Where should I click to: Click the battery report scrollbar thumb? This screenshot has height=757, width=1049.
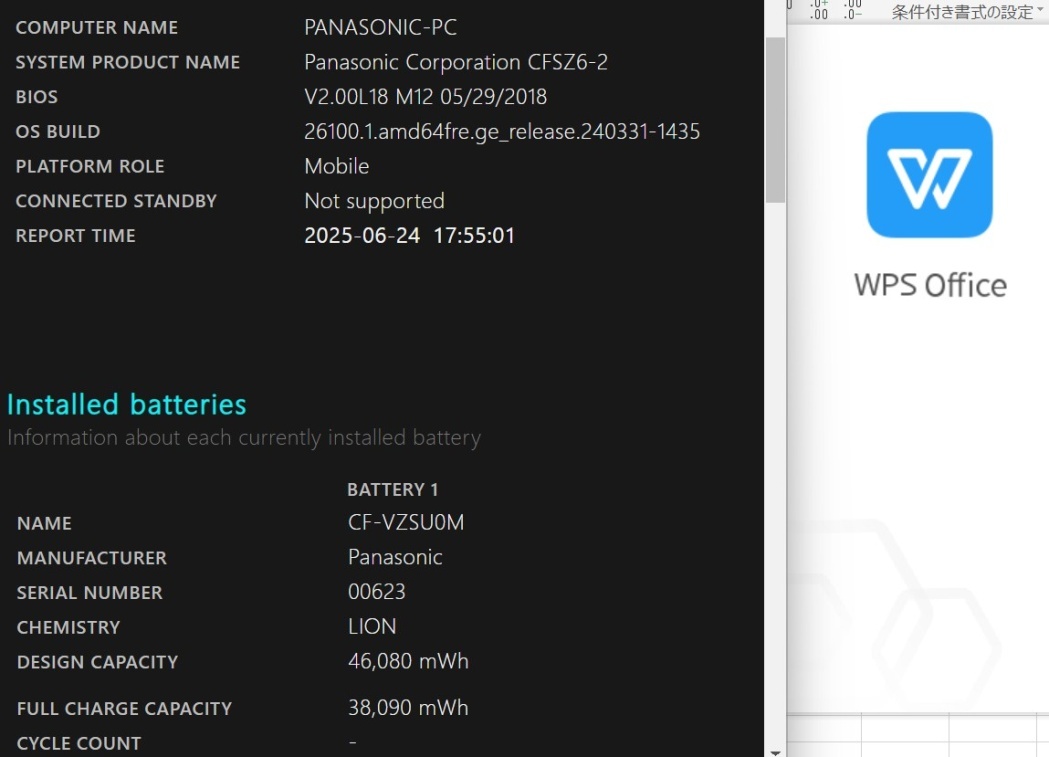775,120
